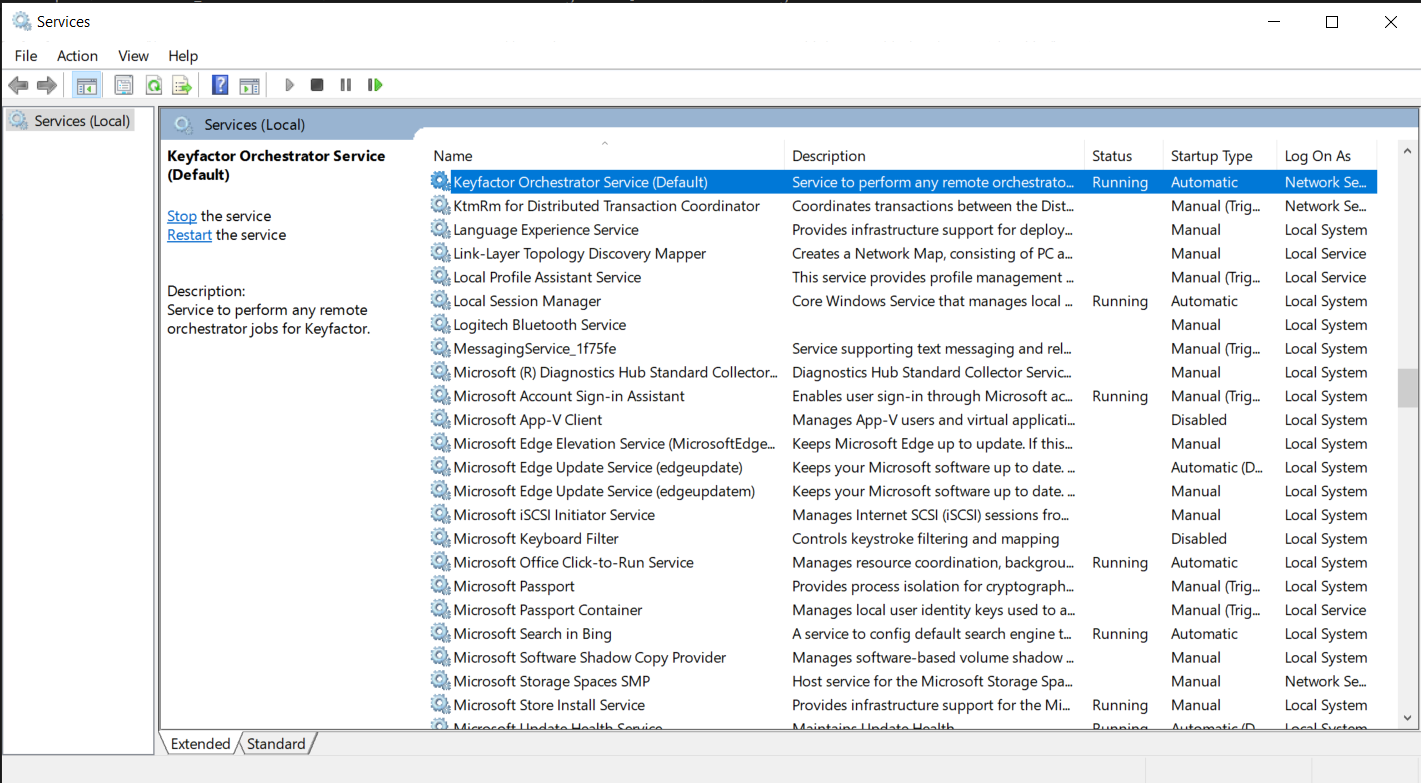Select Microsoft Edge Update Service (edgeupdate) row
This screenshot has height=783, width=1421.
click(903, 467)
